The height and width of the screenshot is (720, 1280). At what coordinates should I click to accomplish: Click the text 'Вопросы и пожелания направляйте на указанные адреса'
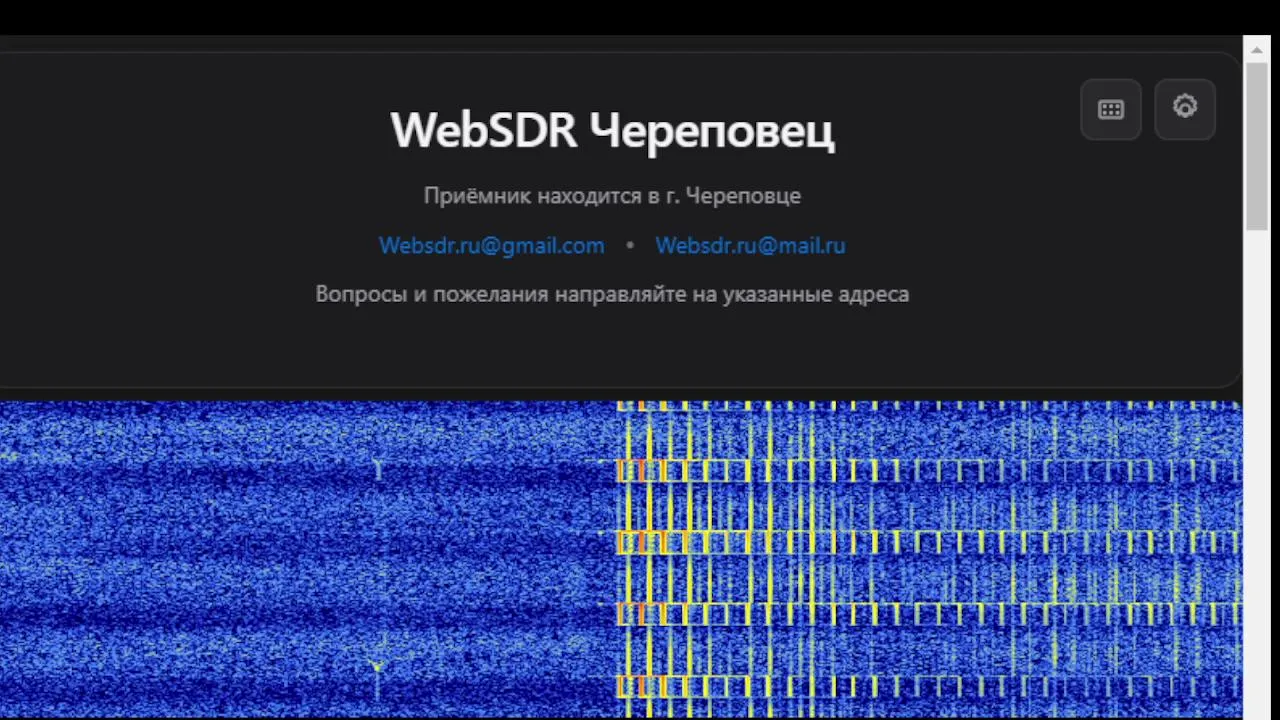tap(612, 295)
